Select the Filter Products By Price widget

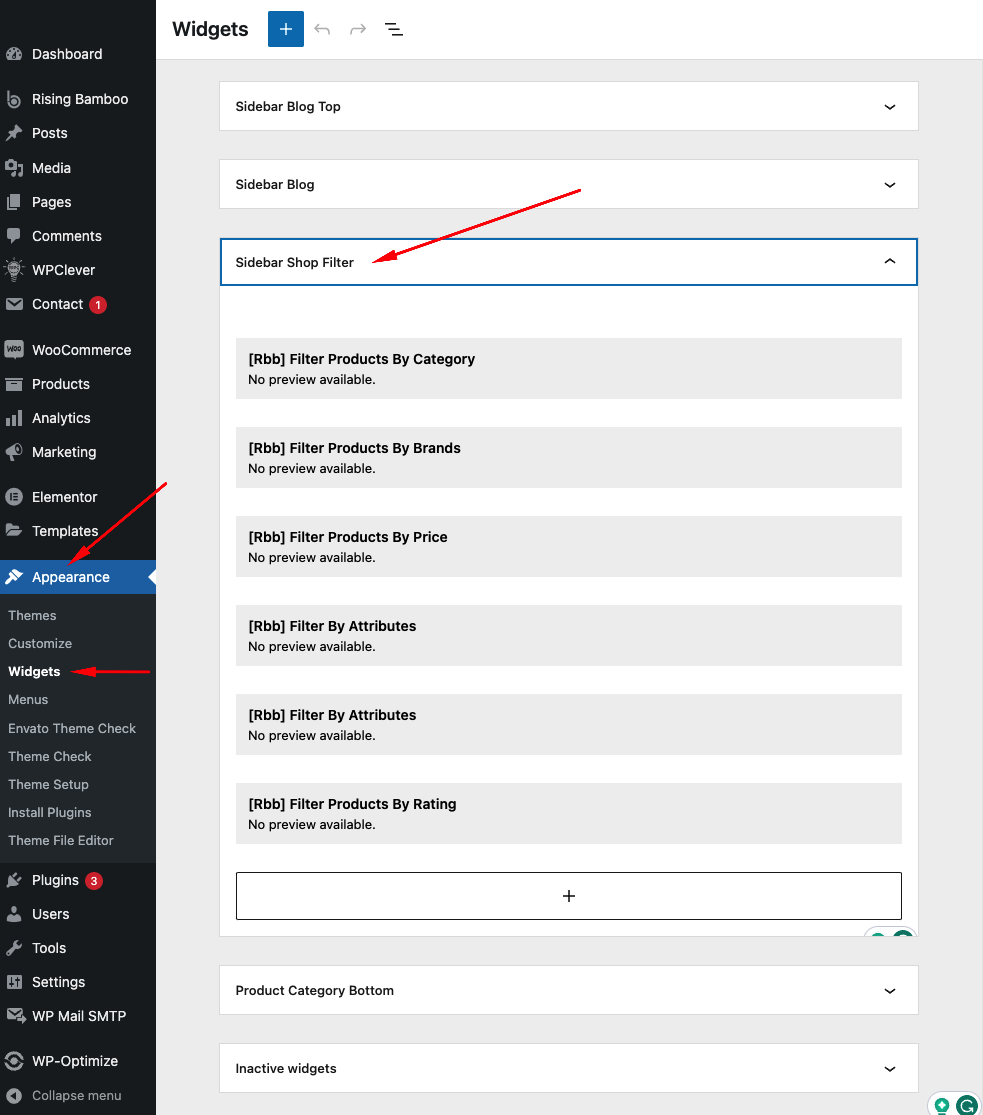click(x=568, y=546)
